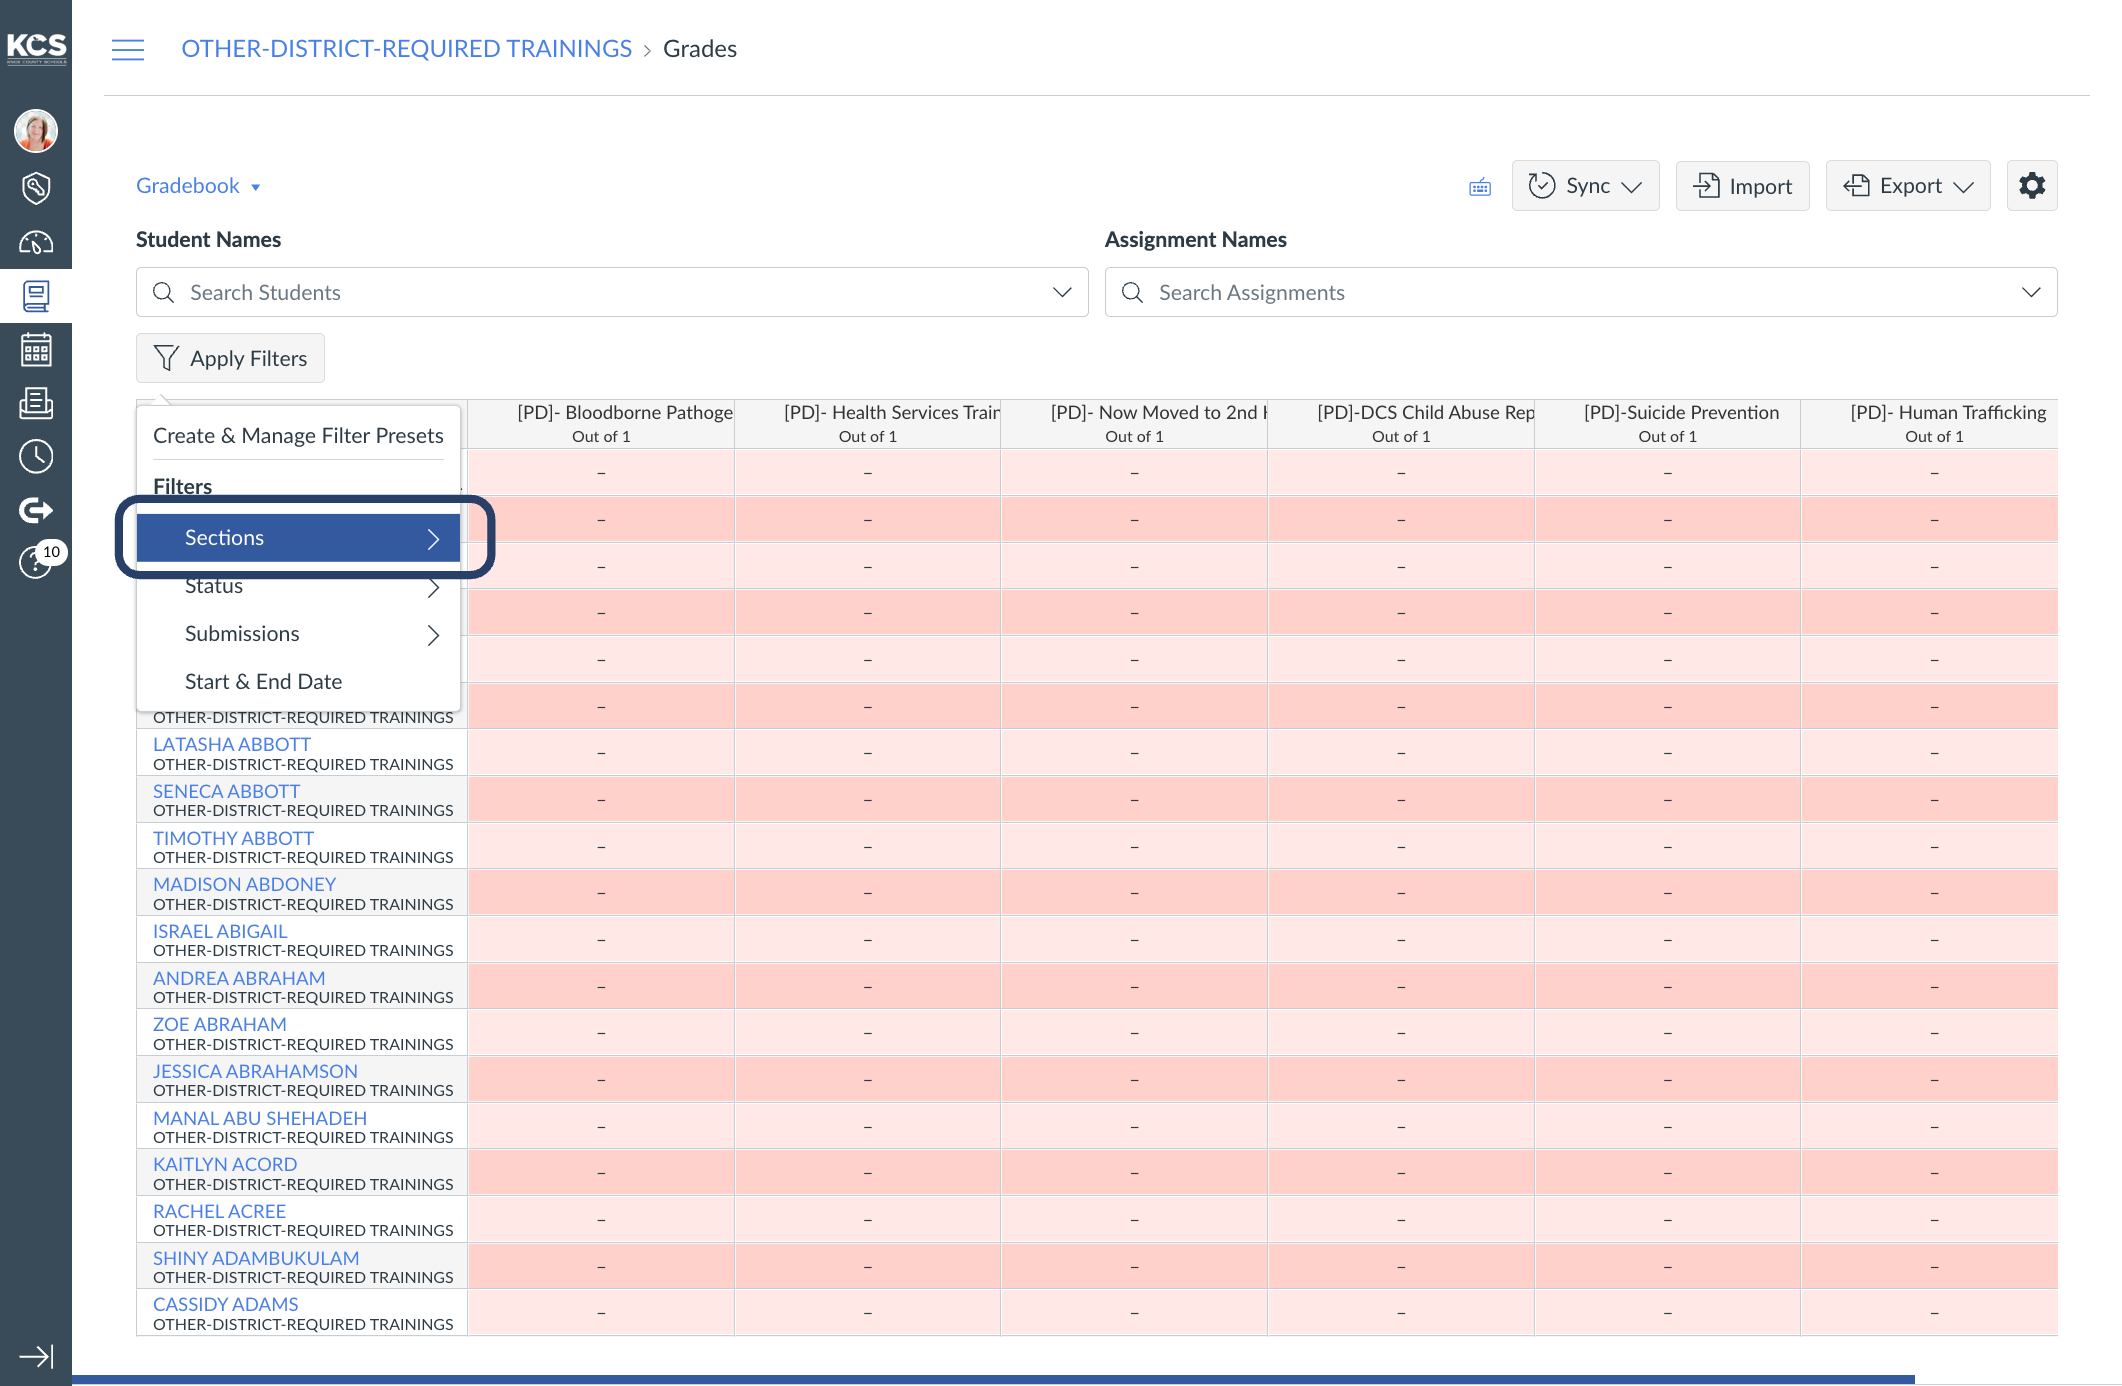The width and height of the screenshot is (2122, 1386).
Task: Open the Calendar icon in sidebar
Action: [36, 349]
